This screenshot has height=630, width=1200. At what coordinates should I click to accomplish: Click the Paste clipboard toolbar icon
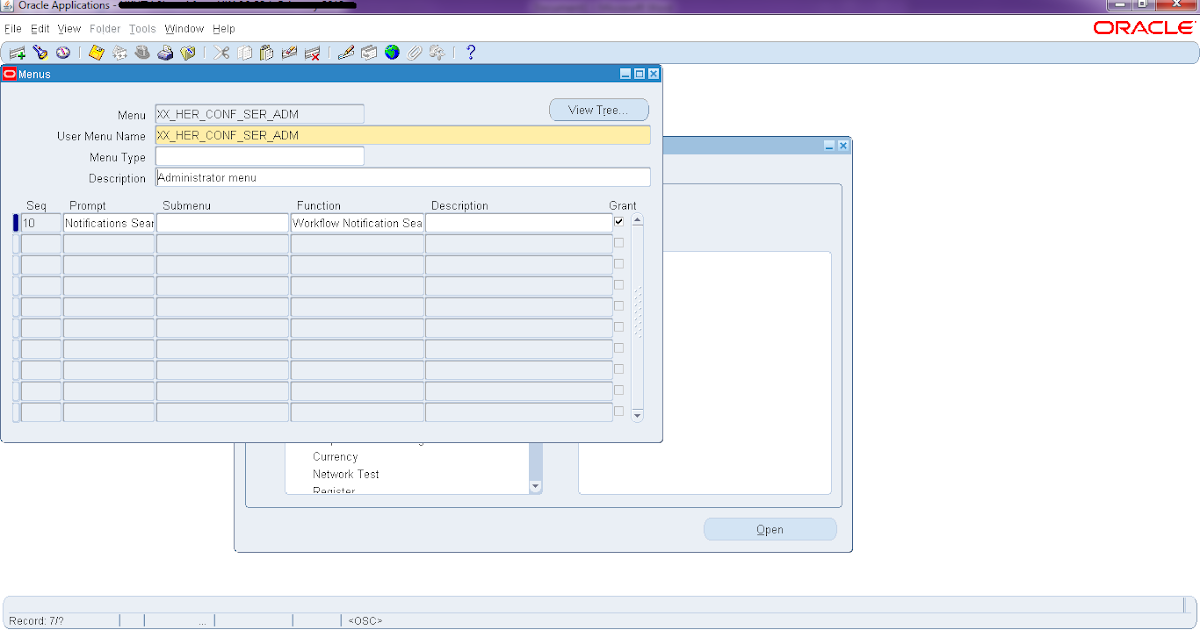267,53
